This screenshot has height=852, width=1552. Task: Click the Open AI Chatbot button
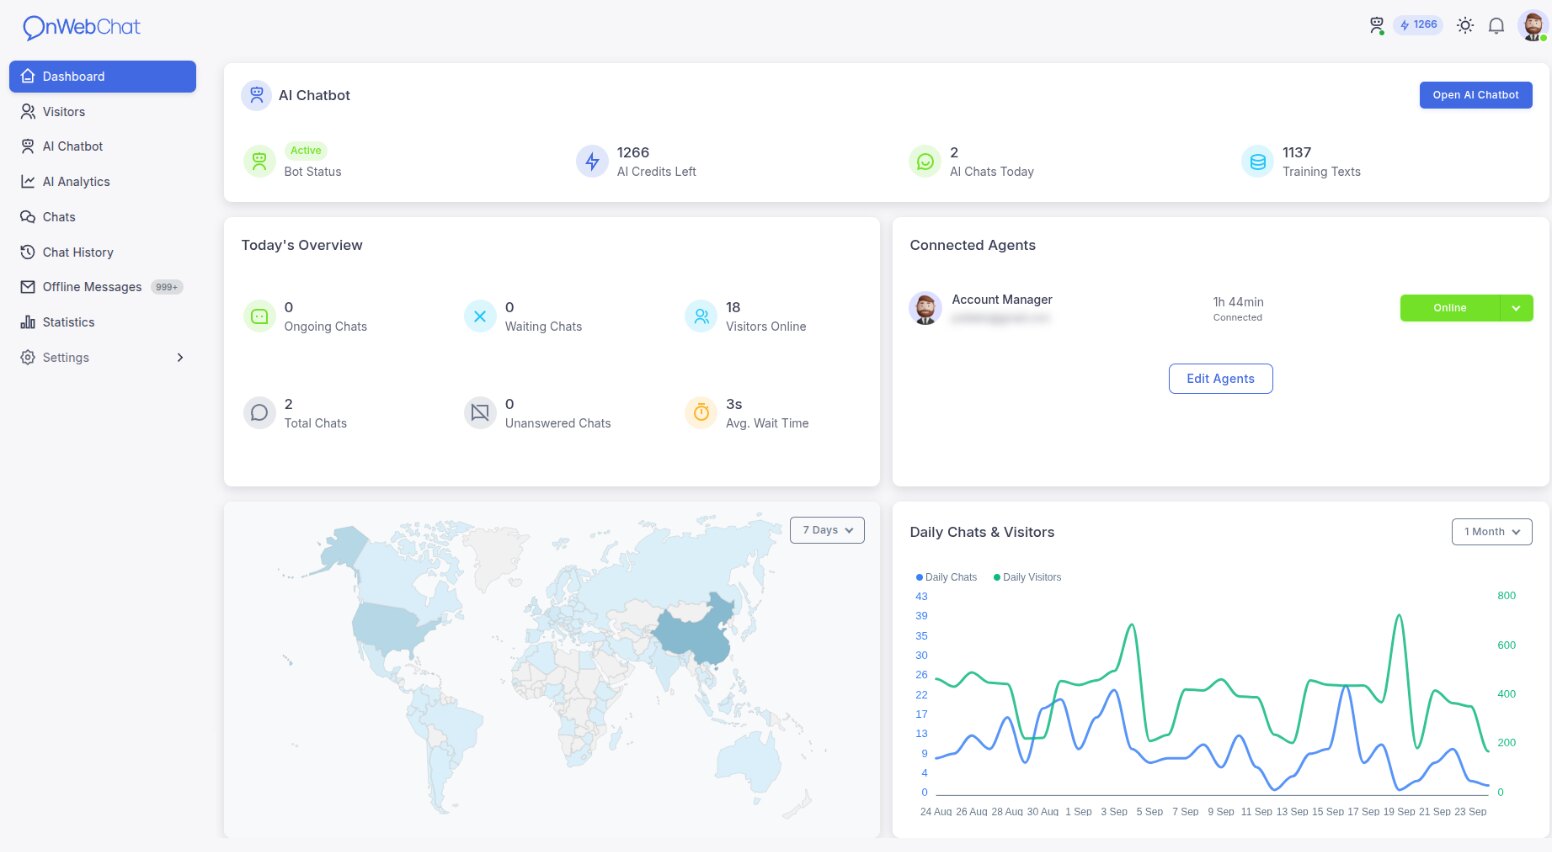[1476, 95]
